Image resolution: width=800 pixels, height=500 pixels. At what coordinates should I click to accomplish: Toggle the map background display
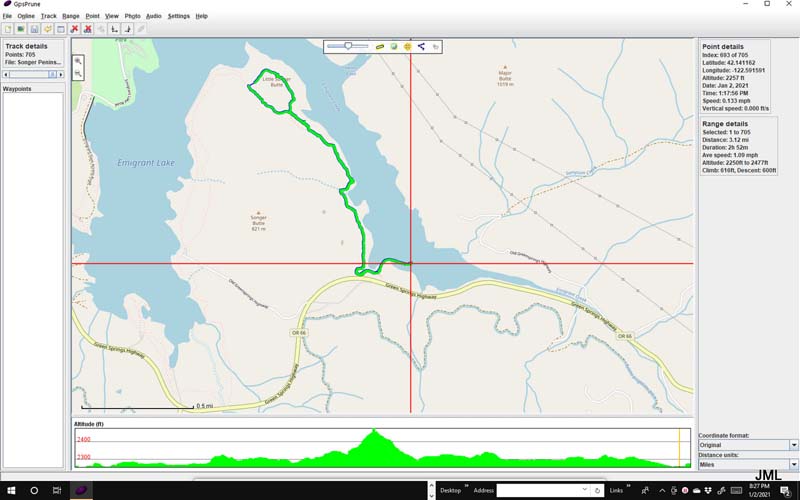pyautogui.click(x=394, y=46)
